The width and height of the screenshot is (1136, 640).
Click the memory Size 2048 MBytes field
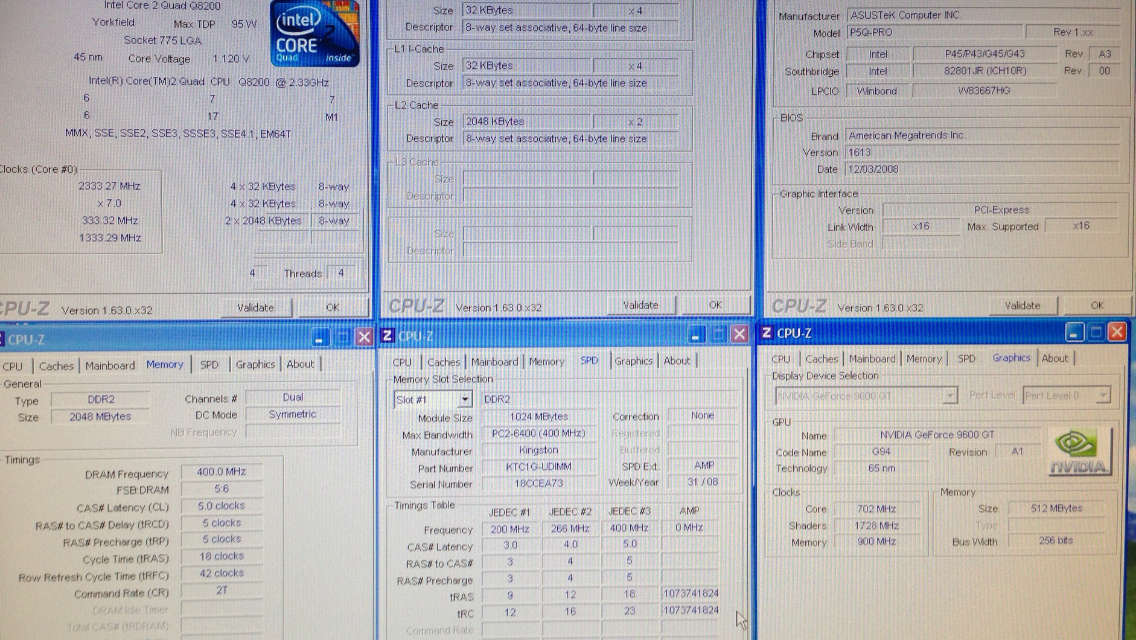point(100,417)
